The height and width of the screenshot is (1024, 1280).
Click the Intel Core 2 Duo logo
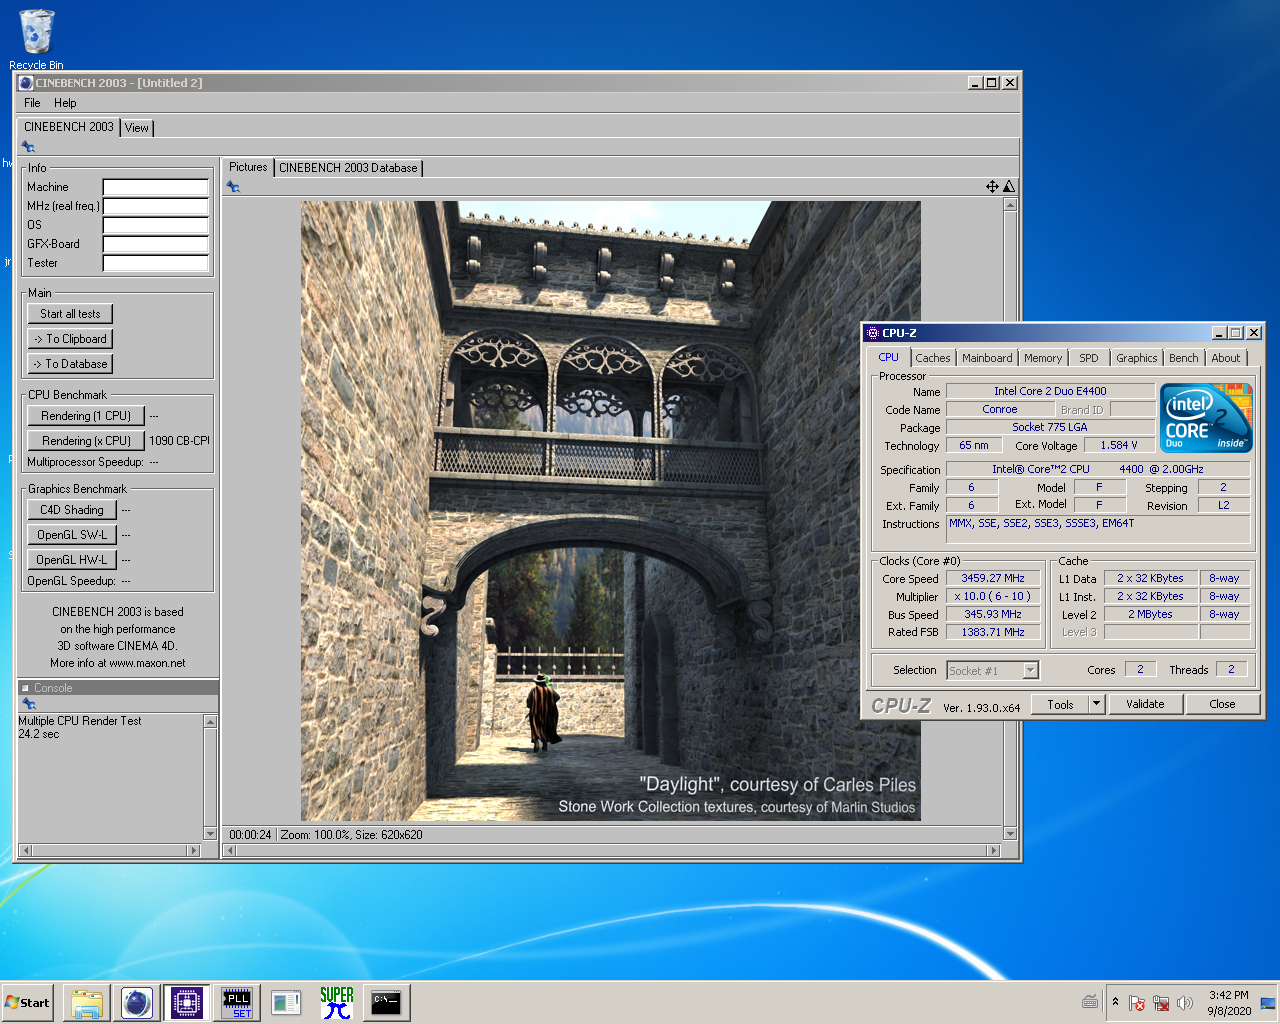1206,417
